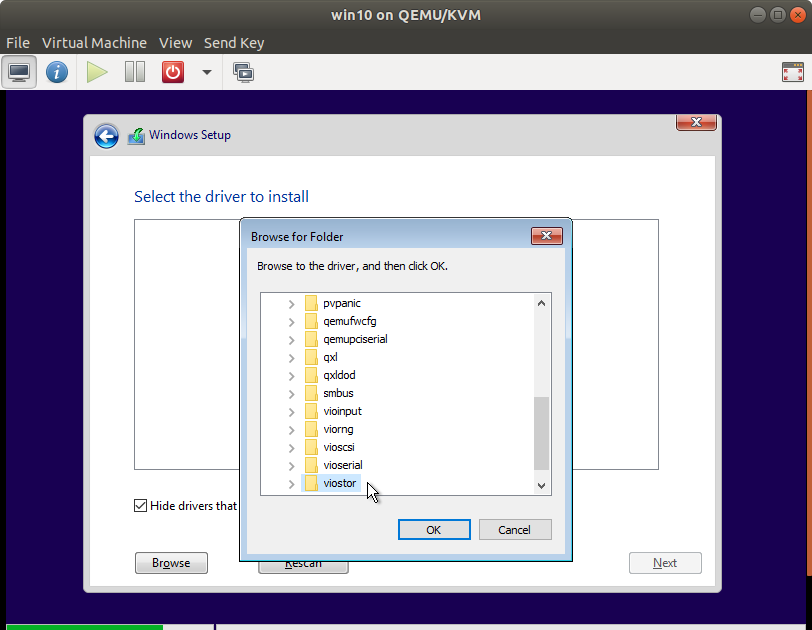The height and width of the screenshot is (630, 812).
Task: Click the viostor folder icon
Action: (x=310, y=483)
